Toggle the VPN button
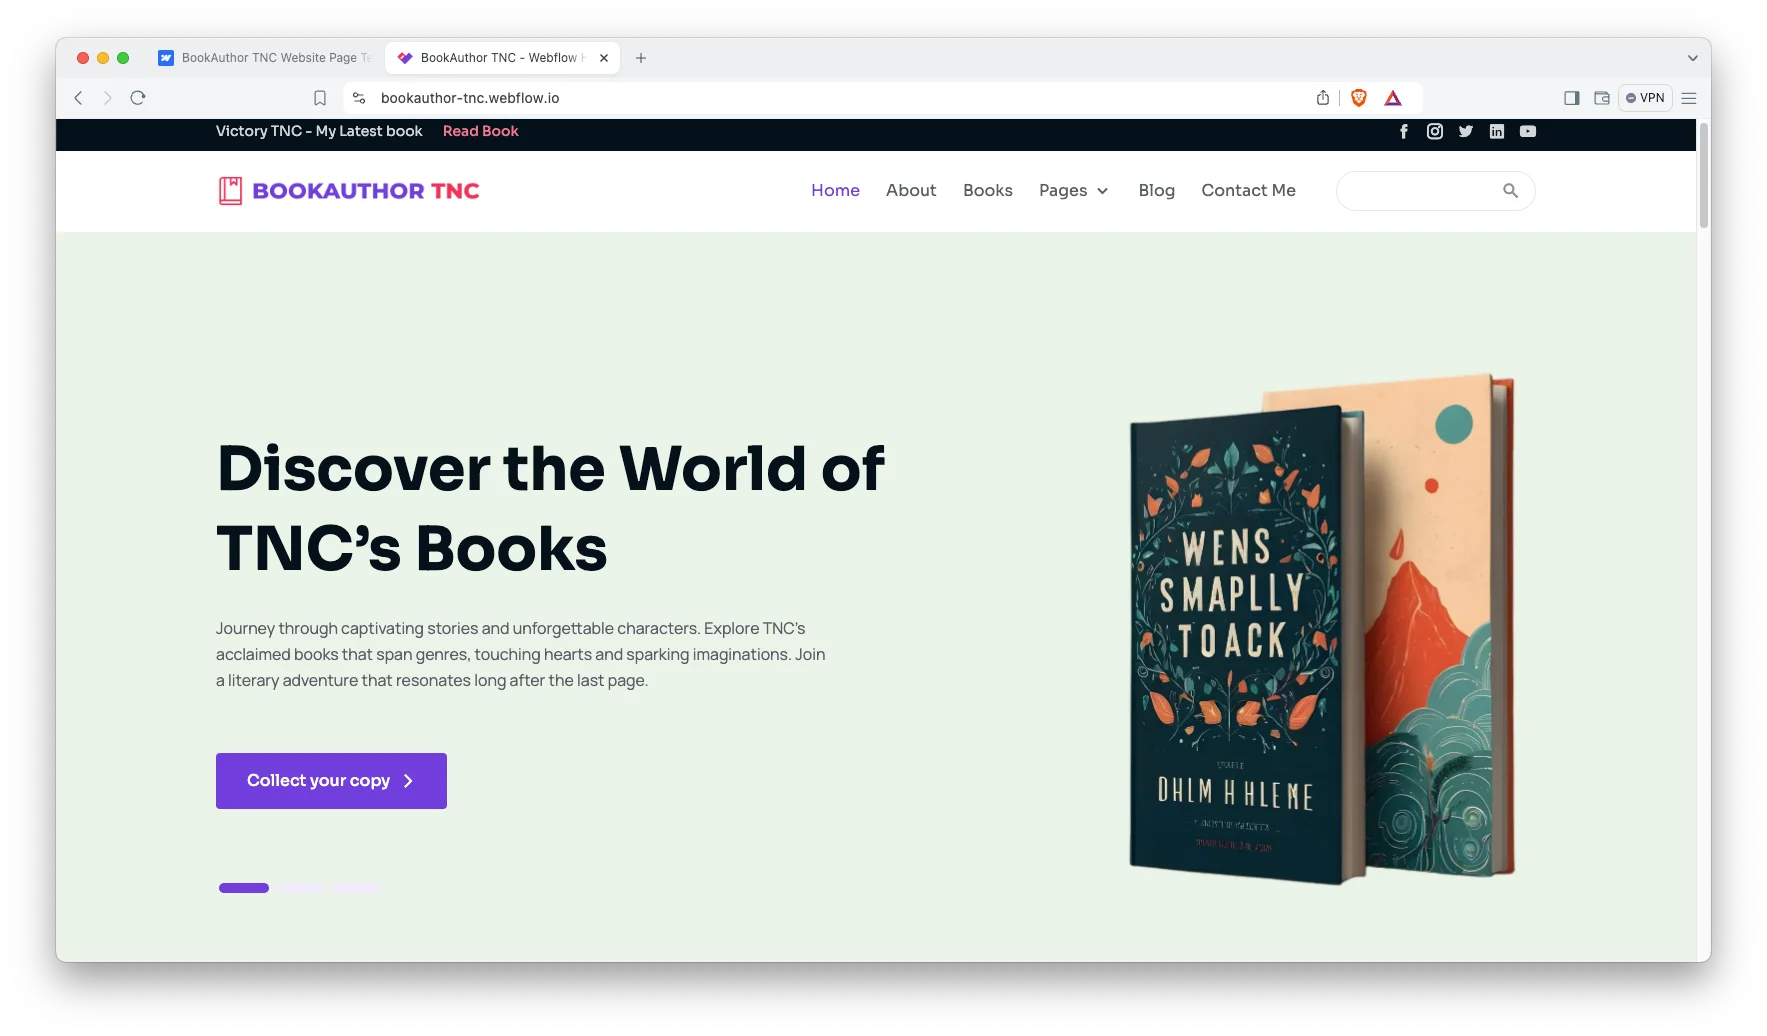1767x1036 pixels. coord(1645,98)
